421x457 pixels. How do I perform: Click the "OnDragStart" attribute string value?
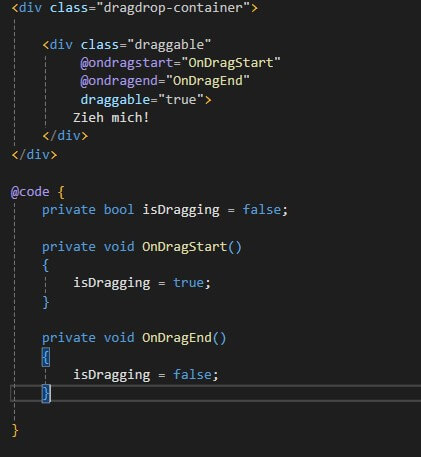231,63
